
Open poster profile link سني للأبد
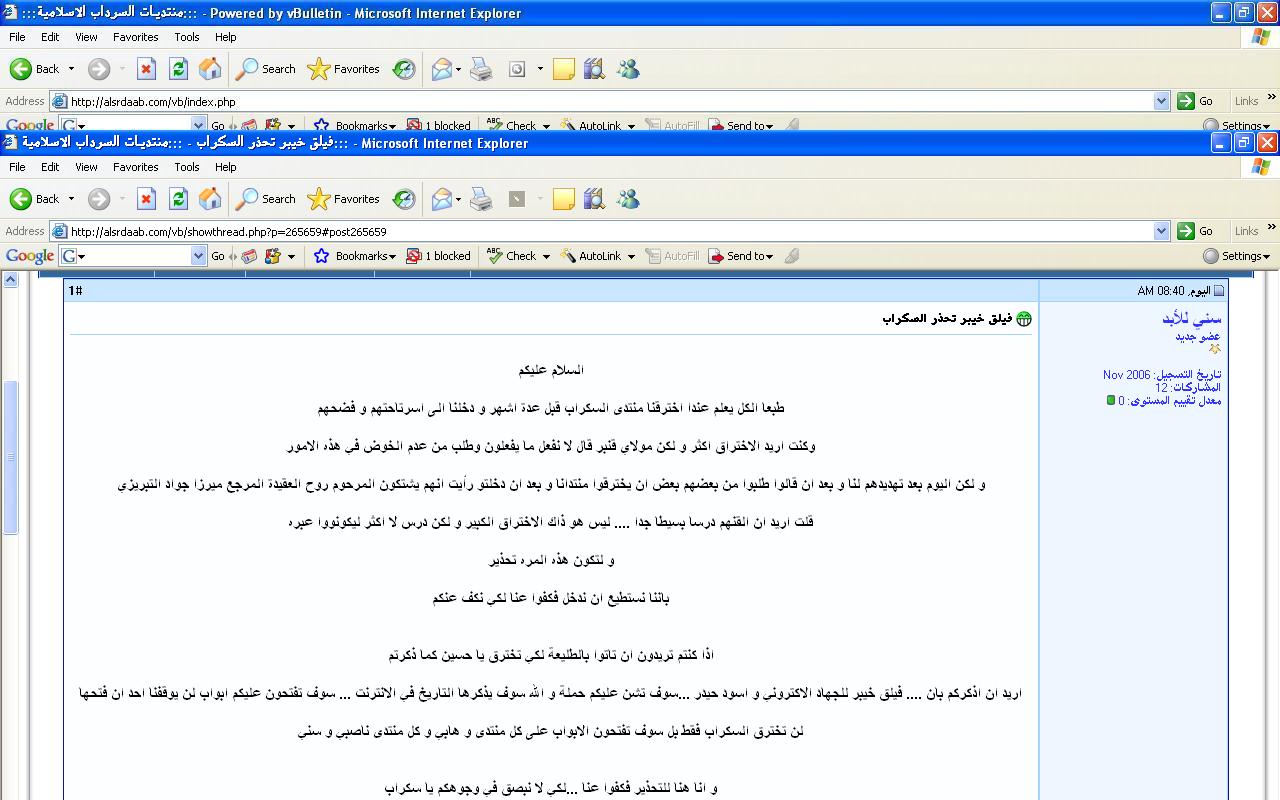coord(1191,319)
